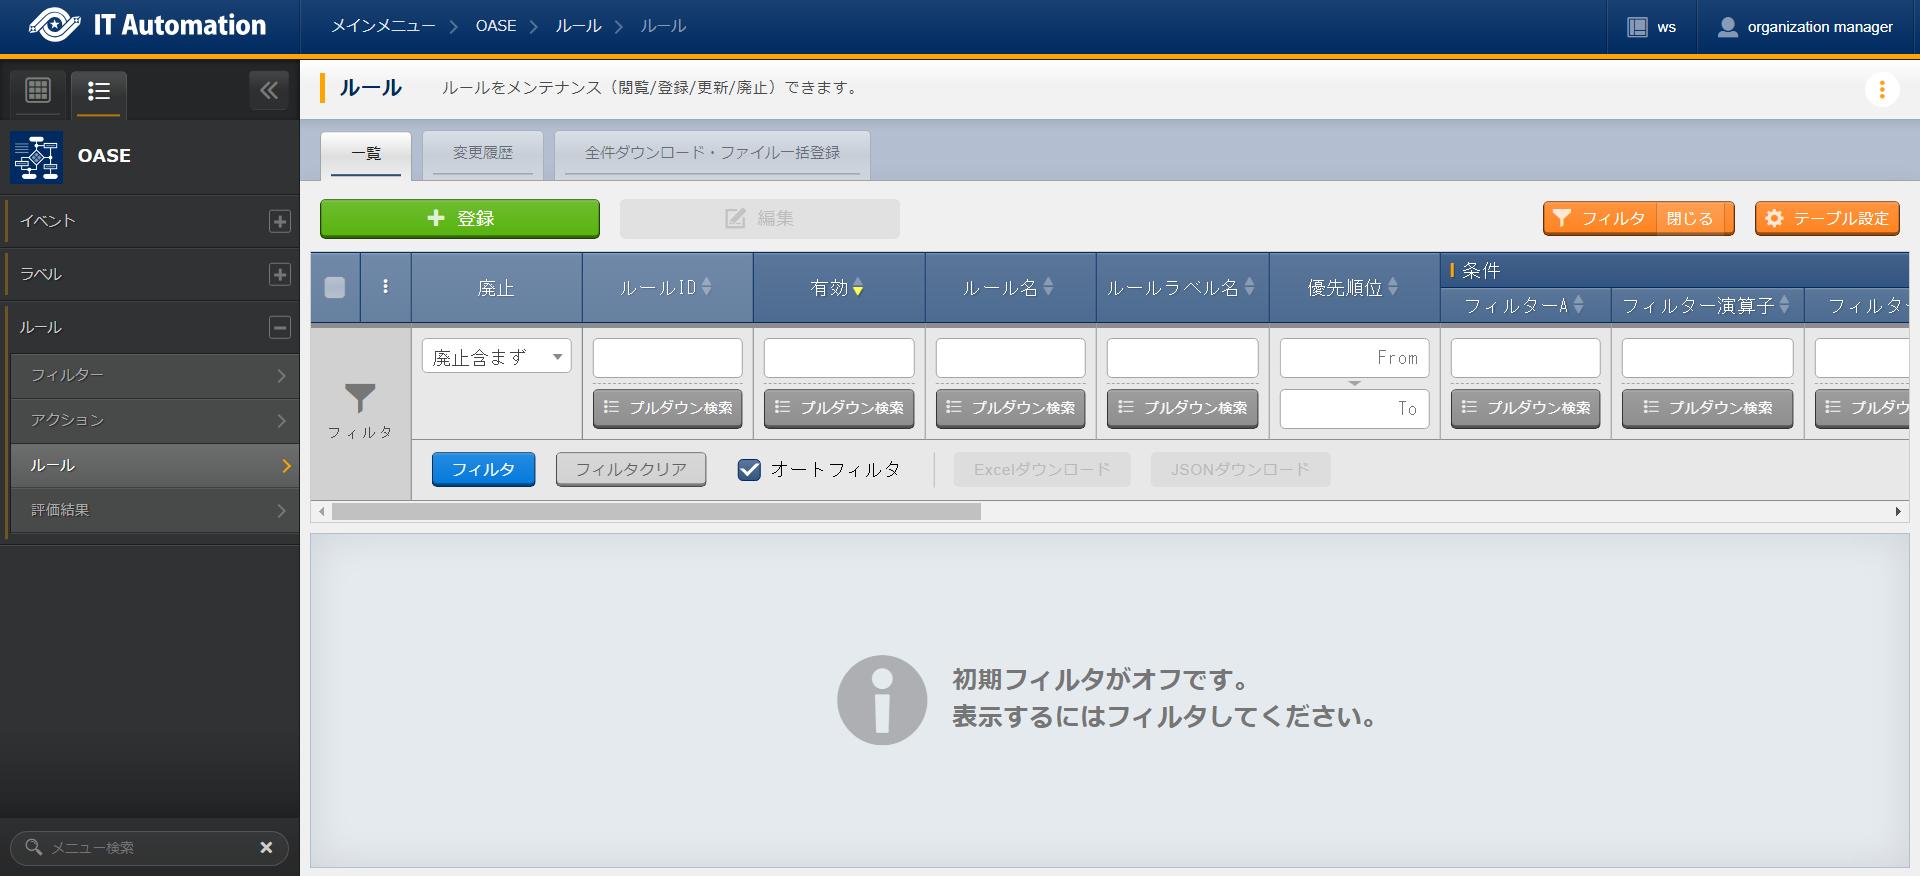The height and width of the screenshot is (876, 1920).
Task: Switch to the 変更履歴 tab
Action: 482,153
